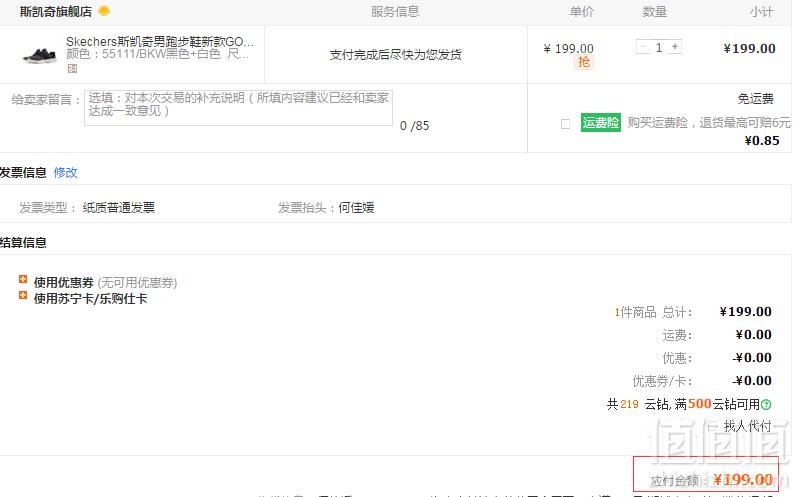
Task: Click the 颜色：55111/BKW黑色+白色 spec line
Action: (x=158, y=54)
